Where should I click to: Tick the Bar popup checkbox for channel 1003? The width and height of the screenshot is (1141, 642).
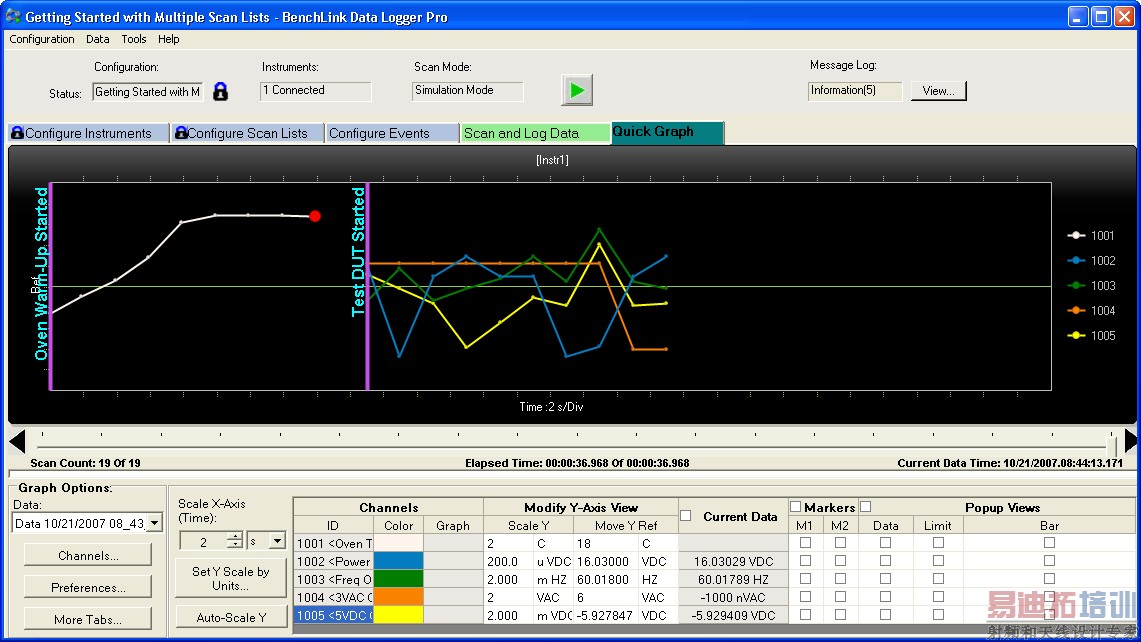1049,579
